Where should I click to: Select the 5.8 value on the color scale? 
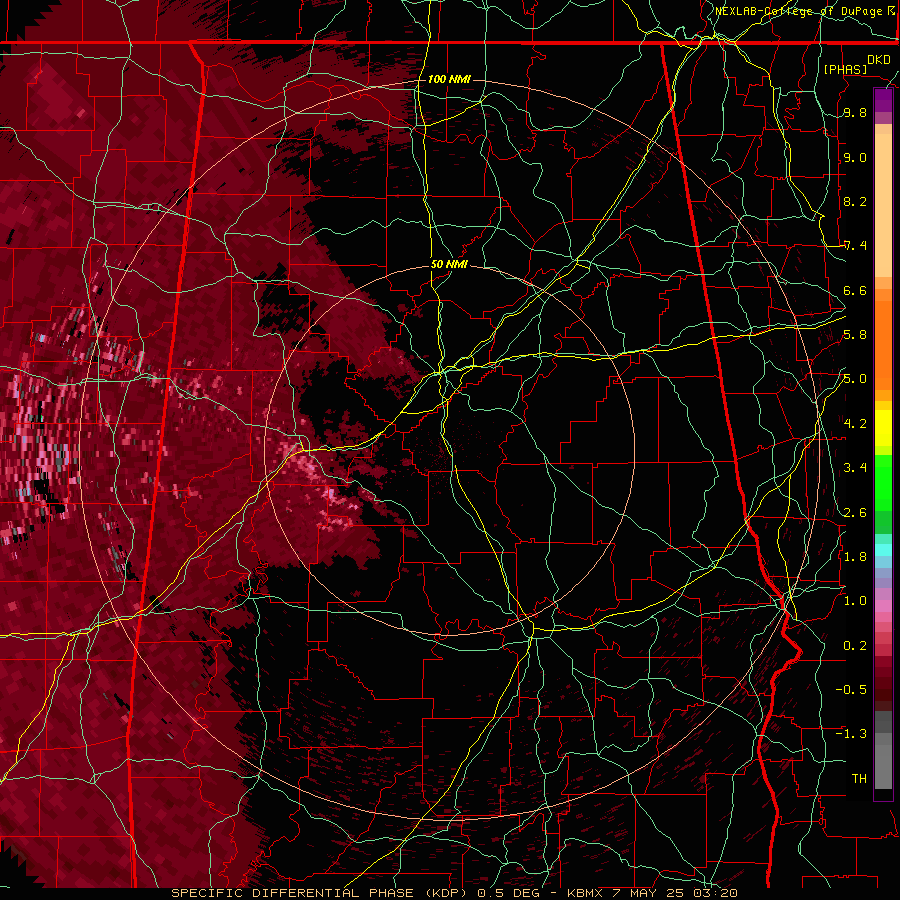pyautogui.click(x=855, y=335)
